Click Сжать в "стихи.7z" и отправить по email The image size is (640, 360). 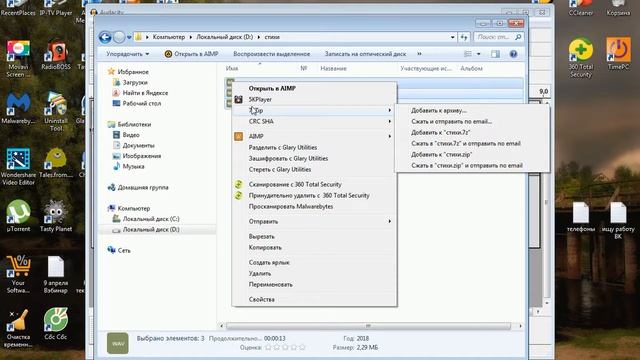tap(473, 144)
